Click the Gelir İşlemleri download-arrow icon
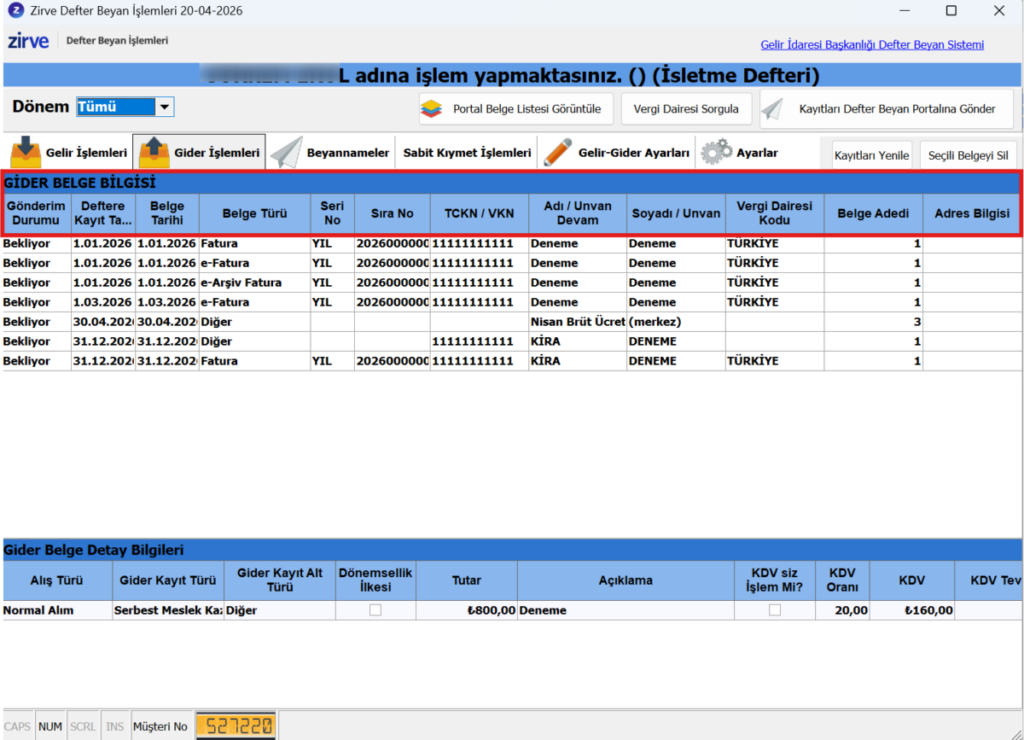1024x740 pixels. (x=25, y=152)
